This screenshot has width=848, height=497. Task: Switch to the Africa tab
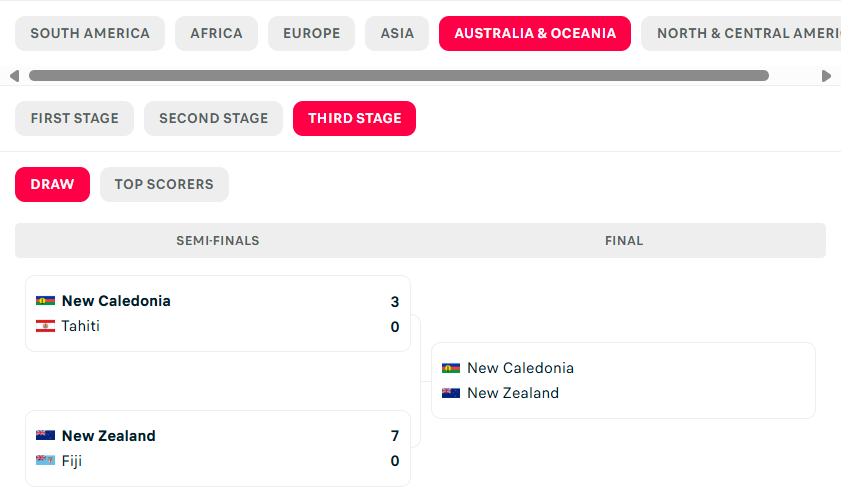coord(216,34)
